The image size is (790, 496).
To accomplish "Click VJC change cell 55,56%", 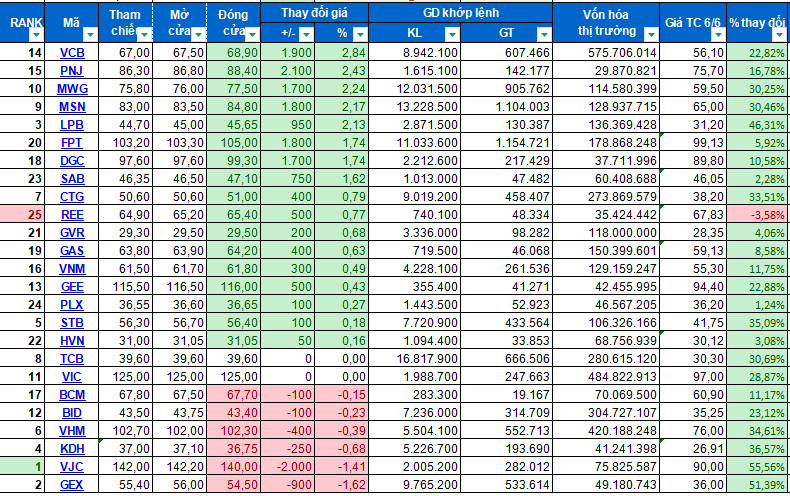I will pos(756,467).
